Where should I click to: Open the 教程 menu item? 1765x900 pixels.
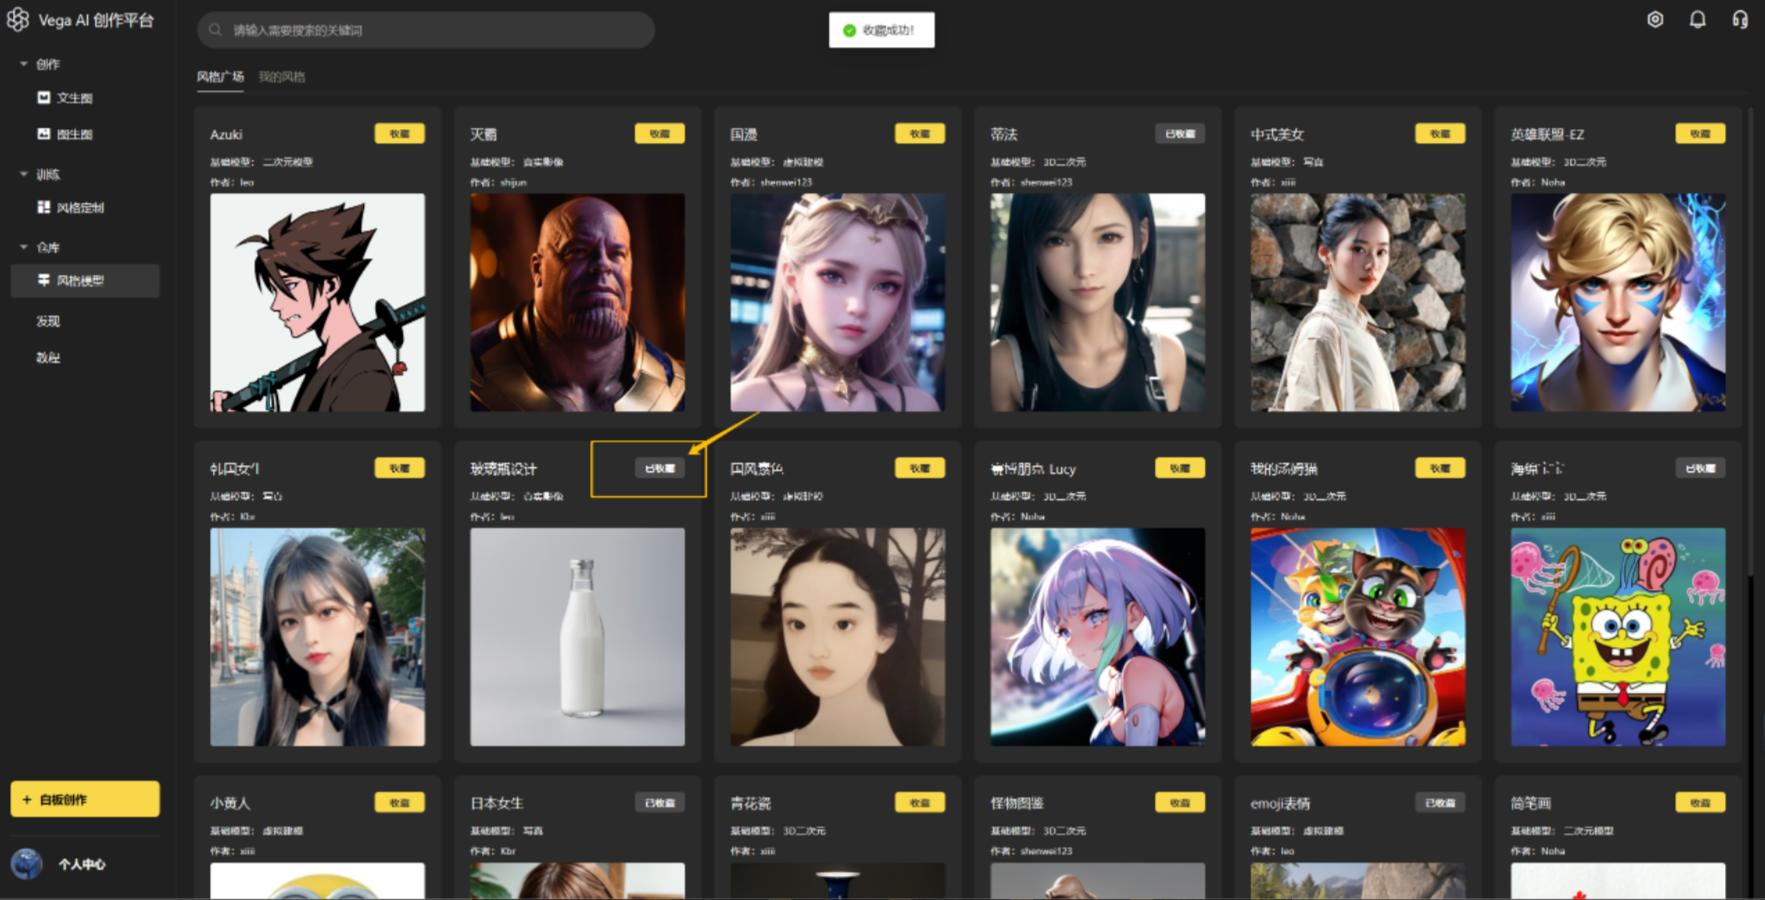click(x=48, y=357)
